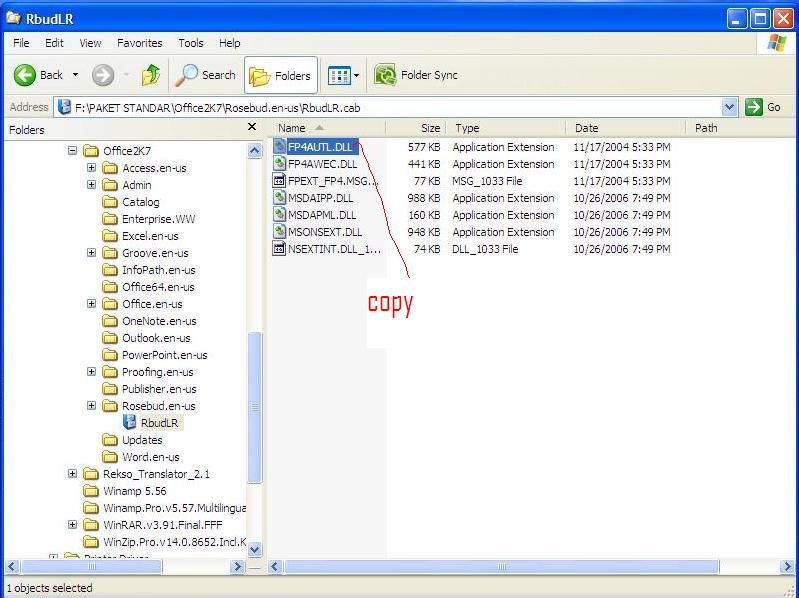Click the NSEXTINT.DLL_1033 file icon

coord(279,249)
